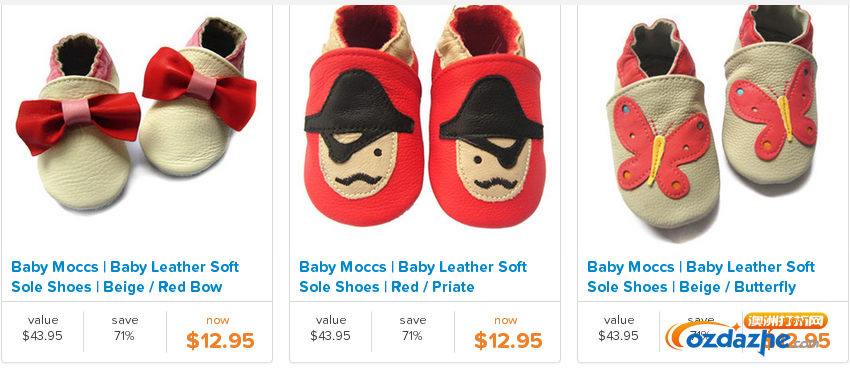Follow the Beige / Red Bow title link

click(125, 277)
